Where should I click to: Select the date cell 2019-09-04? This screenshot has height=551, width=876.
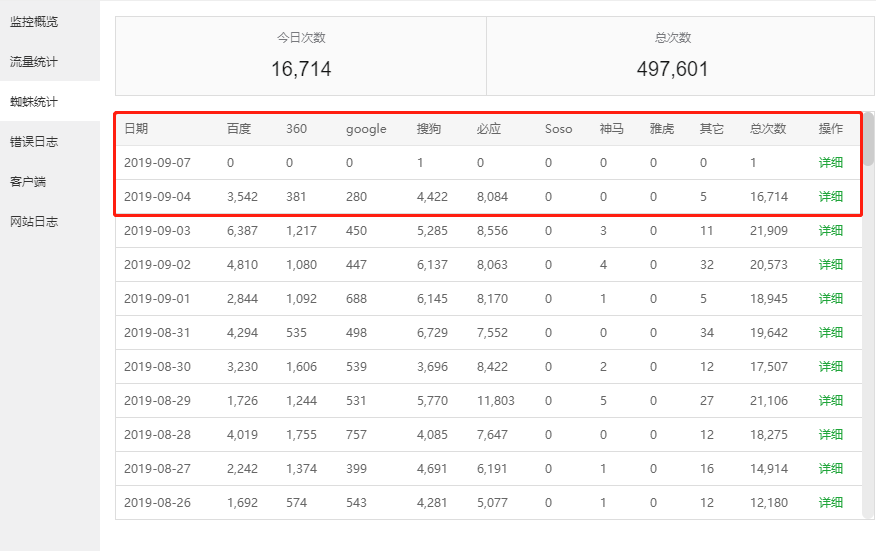click(157, 197)
